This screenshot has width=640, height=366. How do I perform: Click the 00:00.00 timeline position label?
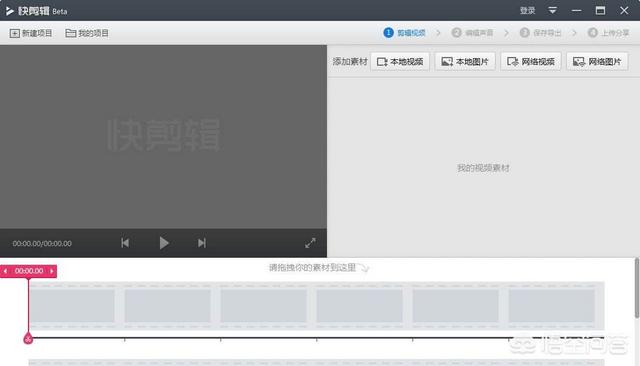29,271
